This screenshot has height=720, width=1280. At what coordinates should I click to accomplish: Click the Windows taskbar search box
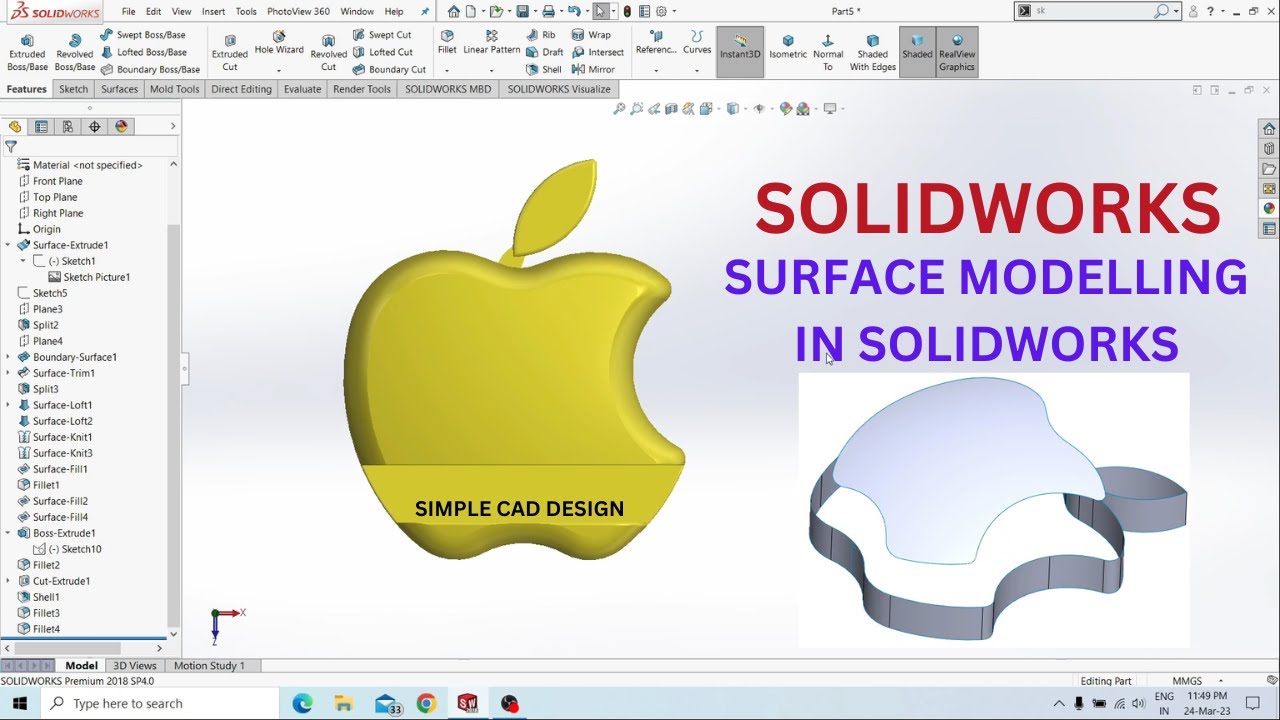click(161, 703)
